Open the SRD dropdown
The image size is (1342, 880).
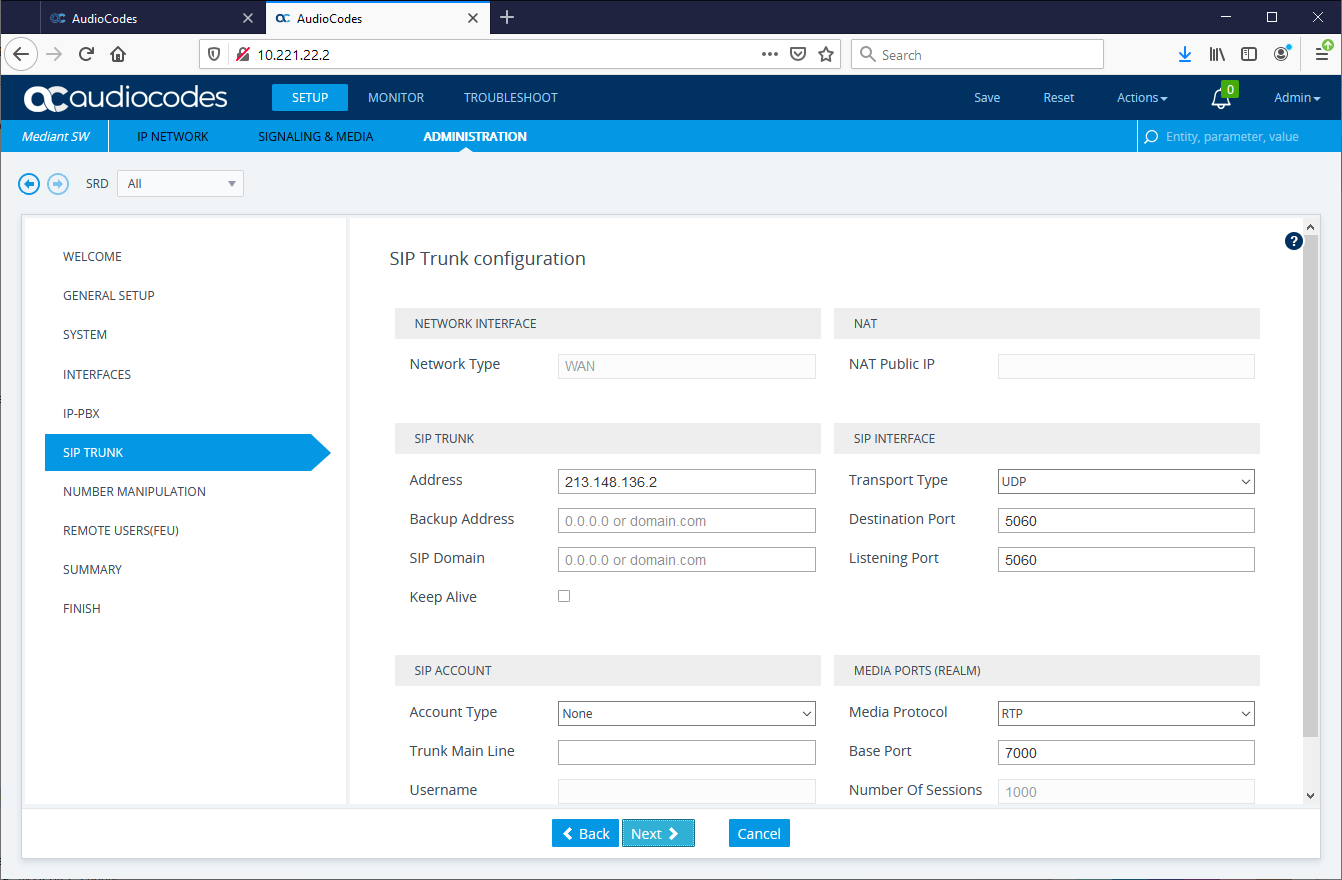(180, 184)
